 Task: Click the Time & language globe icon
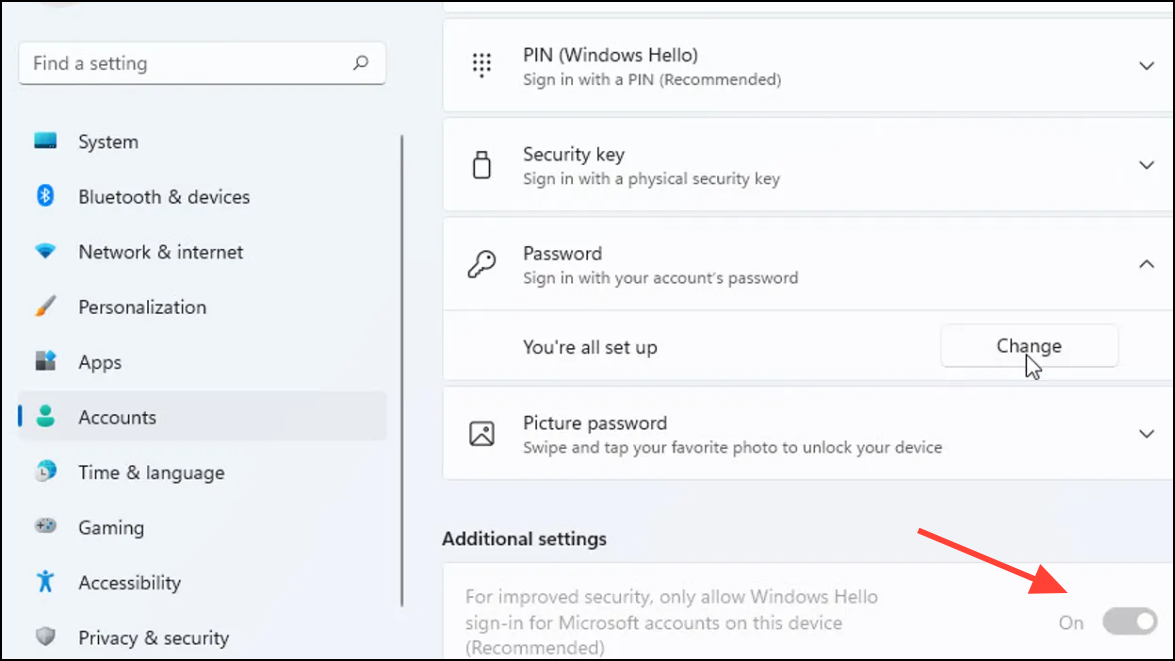coord(45,472)
